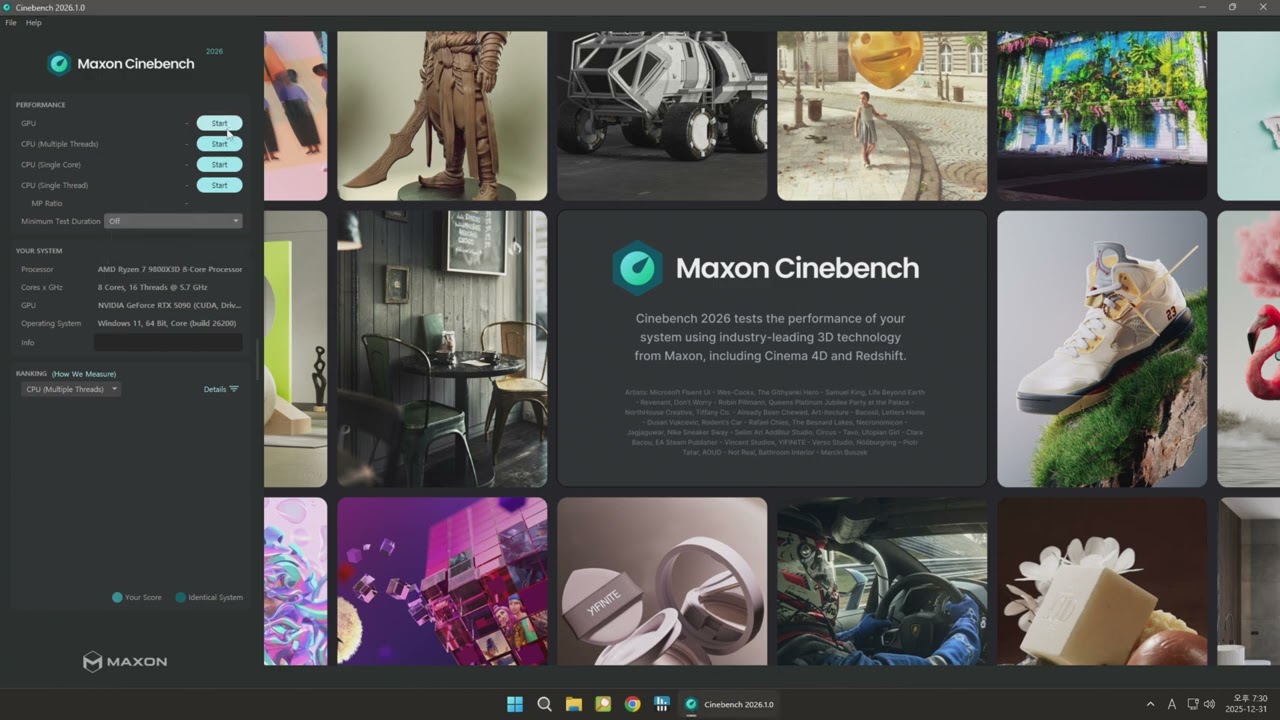Open the Windows Start menu
This screenshot has width=1280, height=720.
(x=515, y=704)
